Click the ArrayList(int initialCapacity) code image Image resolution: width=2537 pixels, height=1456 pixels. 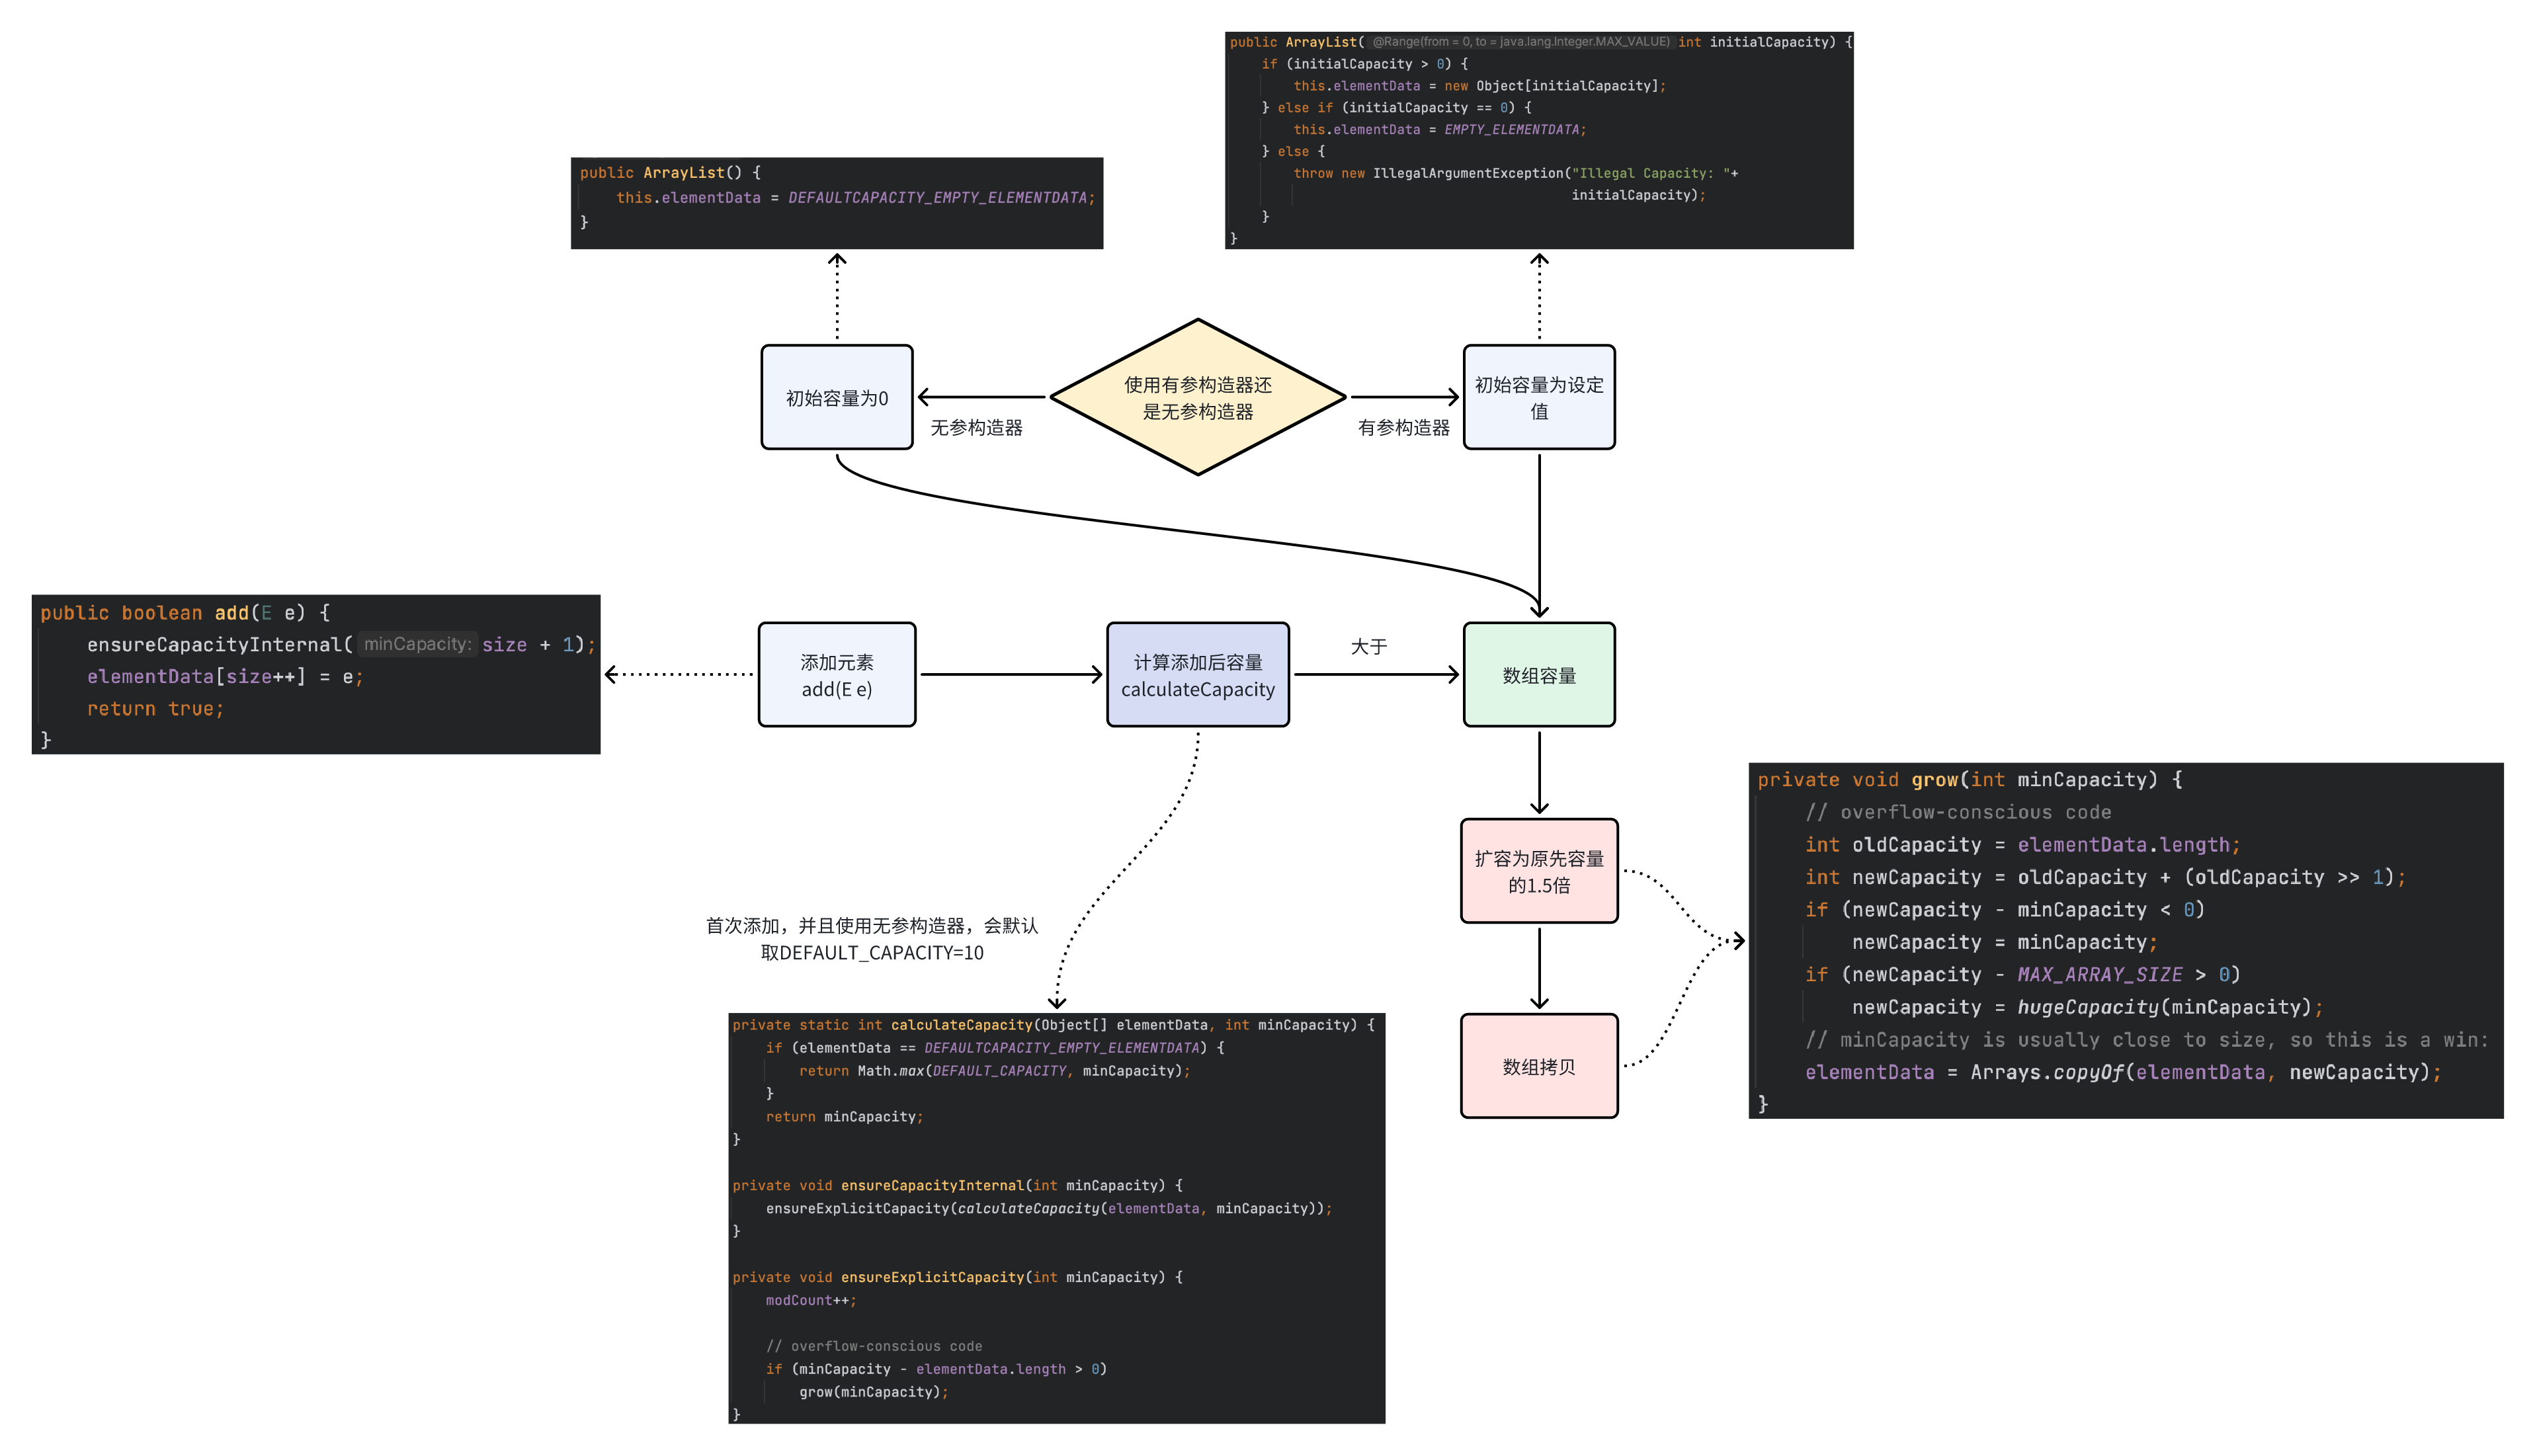tap(1538, 140)
